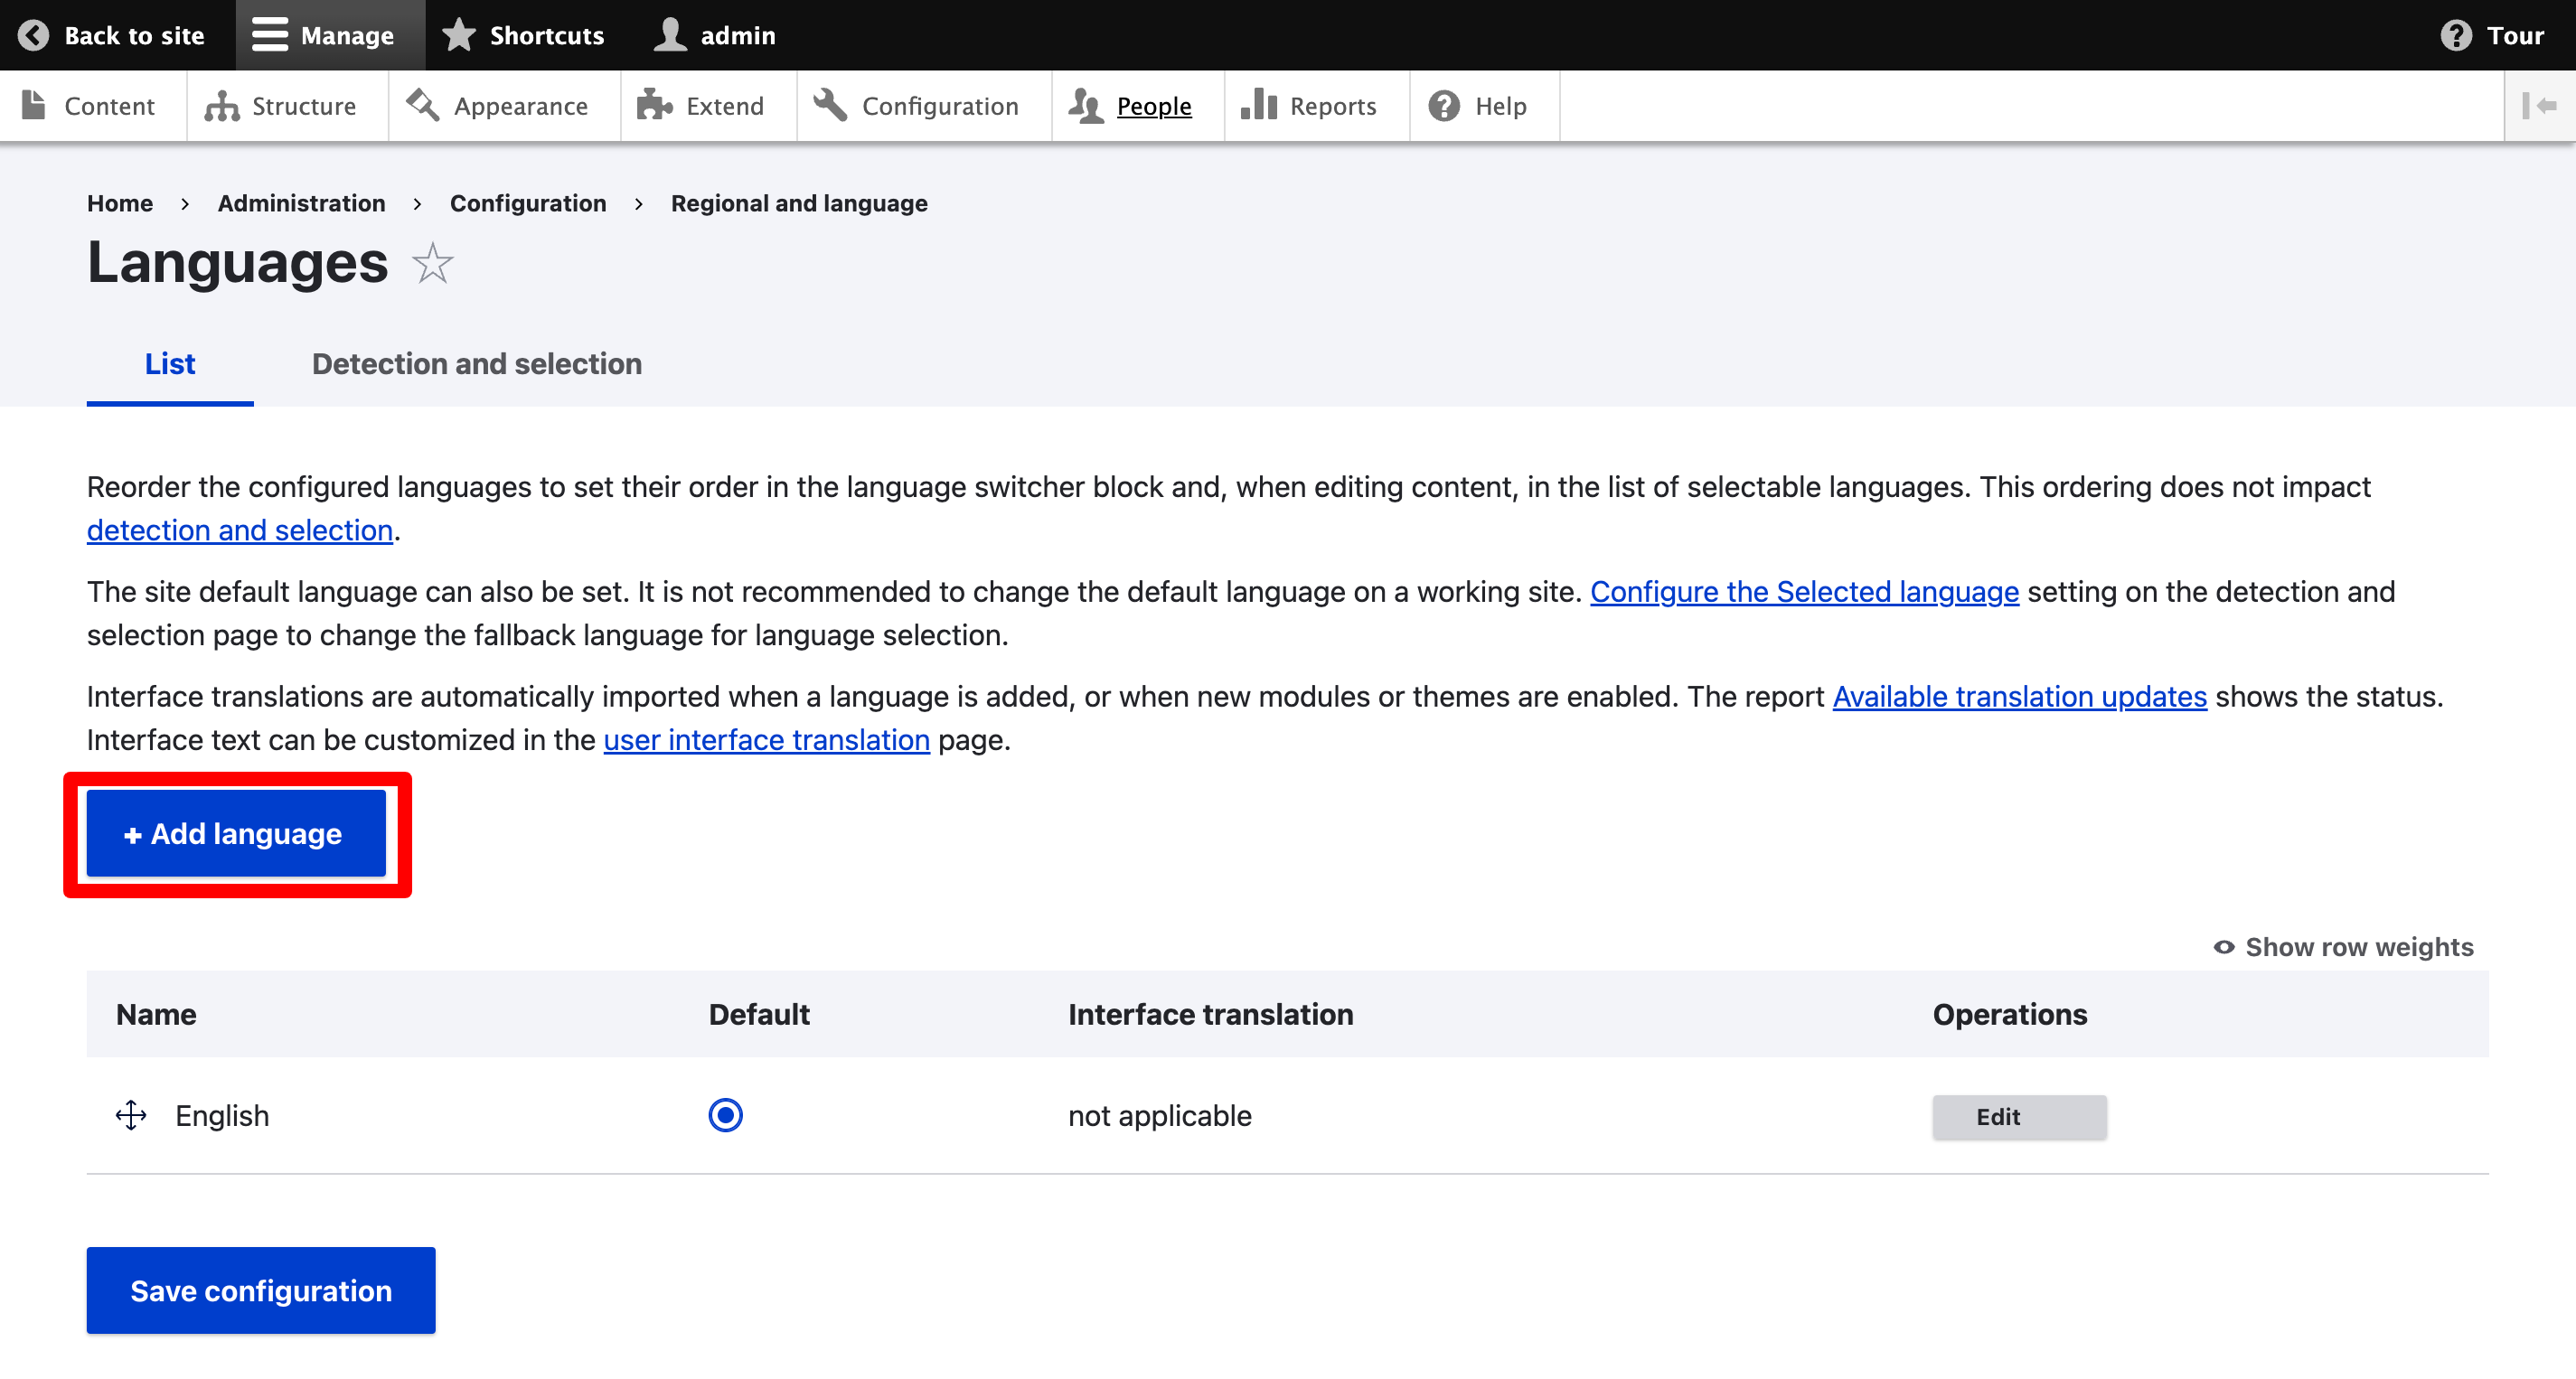Click Edit for the English language

(2018, 1116)
